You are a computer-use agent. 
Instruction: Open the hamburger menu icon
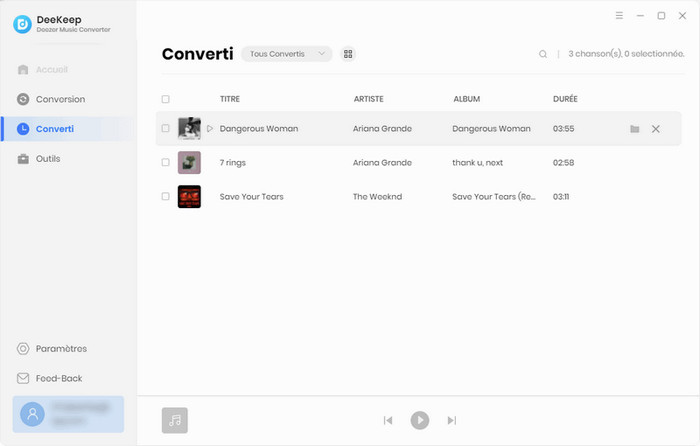click(619, 16)
